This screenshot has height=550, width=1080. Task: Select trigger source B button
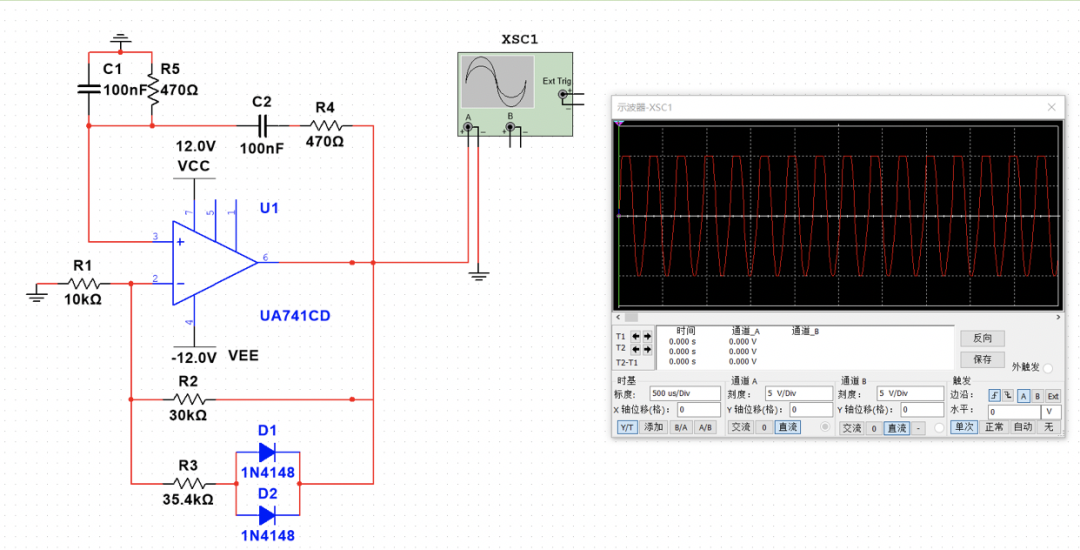1037,396
